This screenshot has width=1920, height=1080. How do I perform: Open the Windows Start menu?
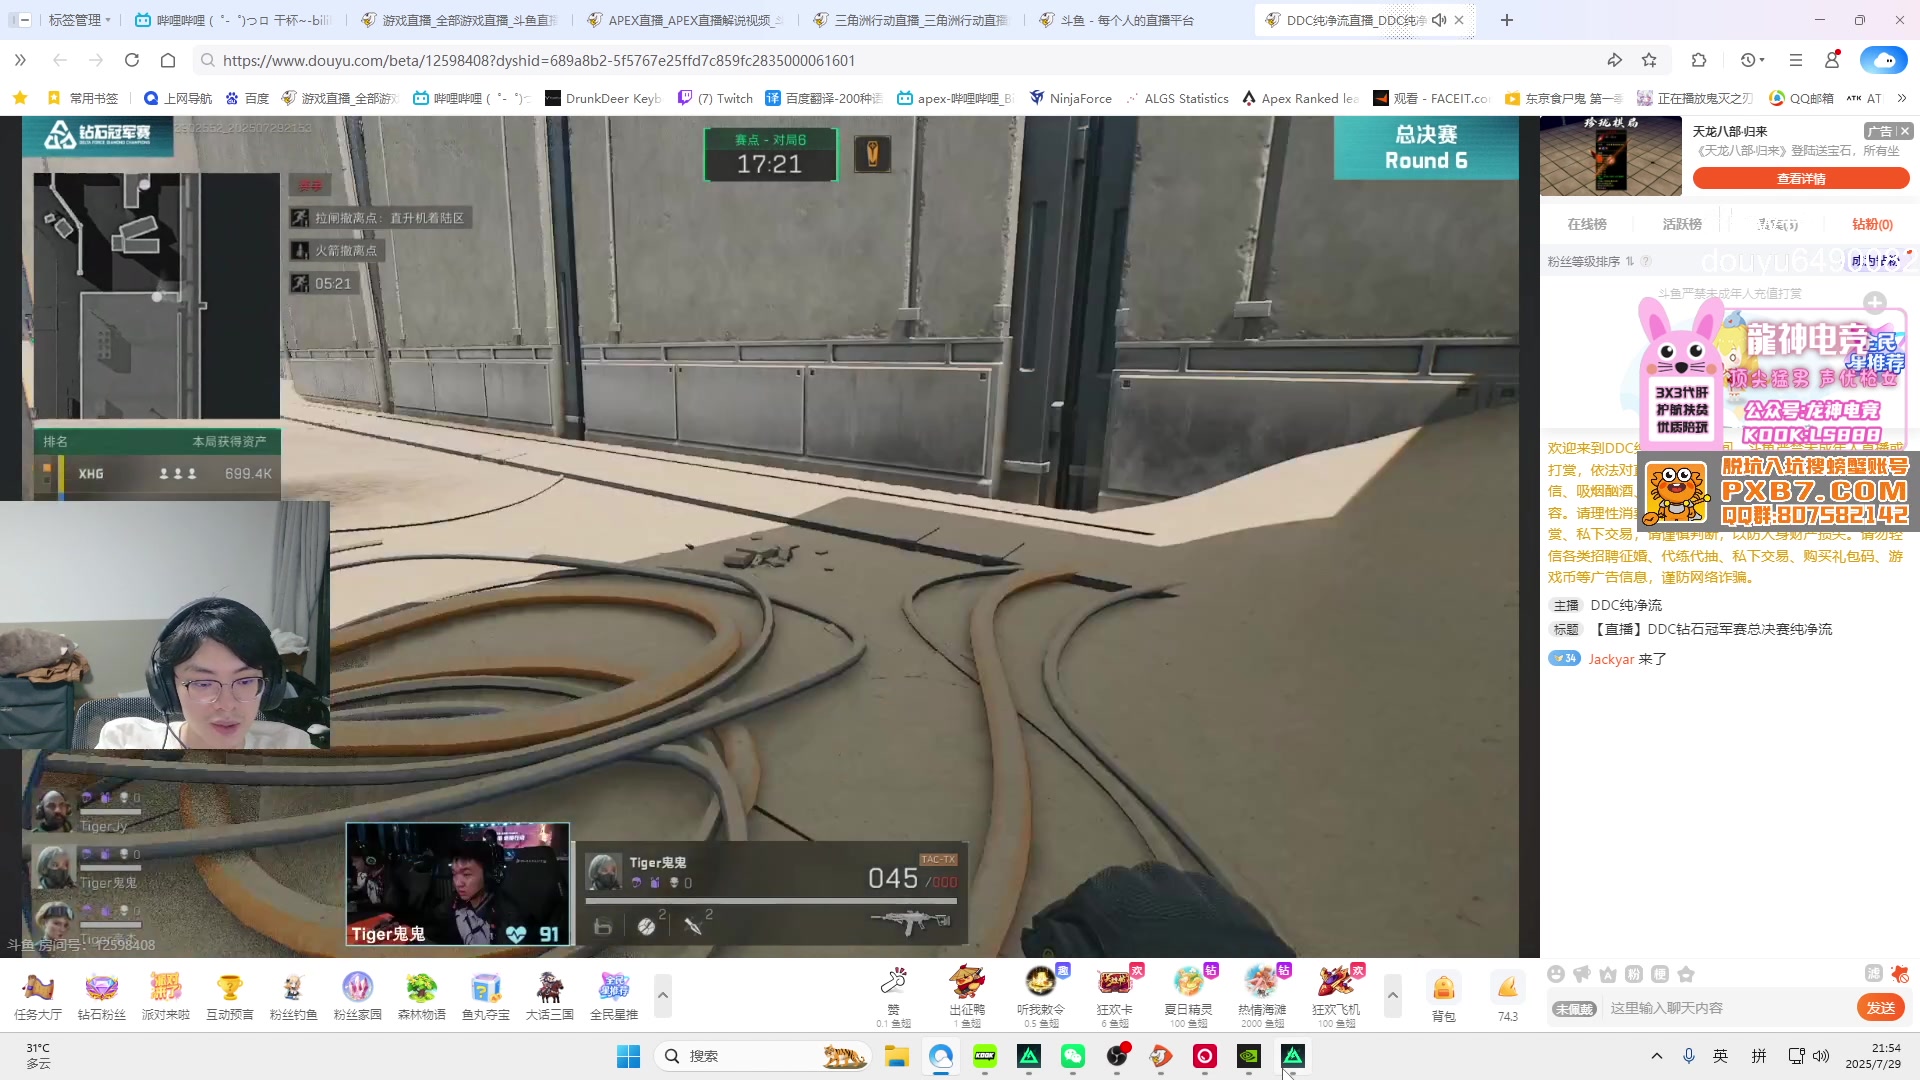click(x=628, y=1056)
